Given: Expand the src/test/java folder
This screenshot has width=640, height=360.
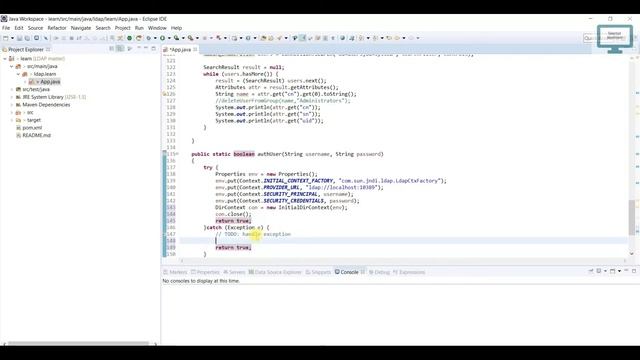Looking at the screenshot, I should (11, 89).
